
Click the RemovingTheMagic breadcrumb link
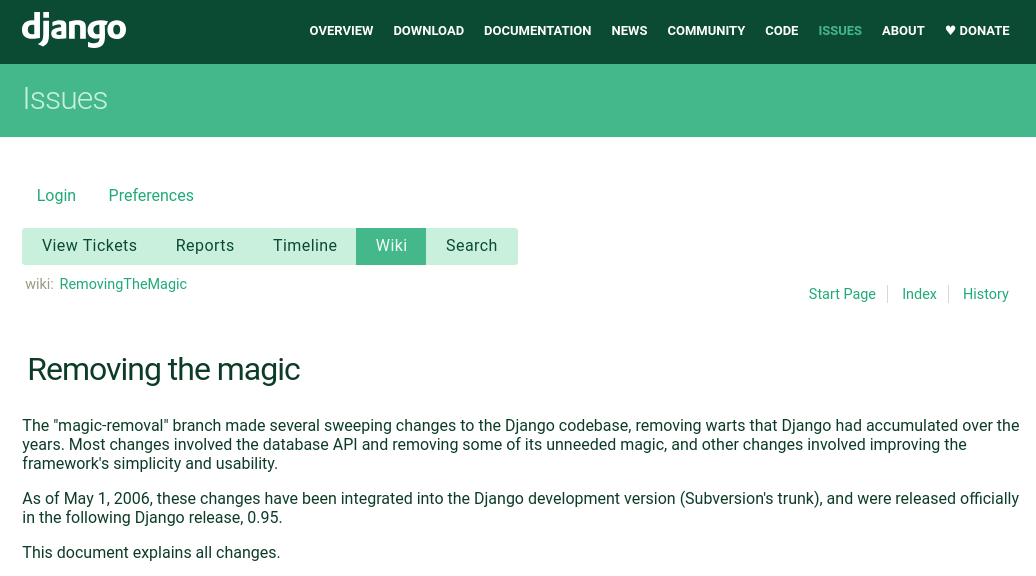click(123, 284)
